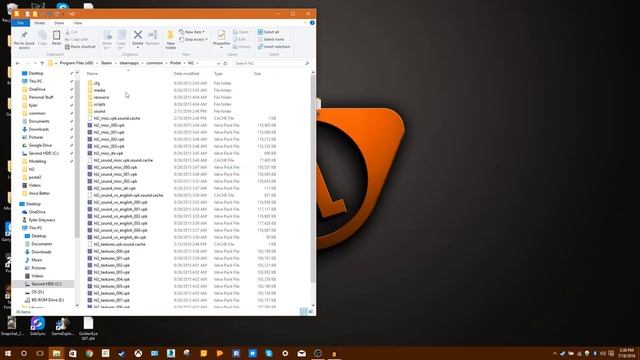
Task: Open OS (D:) drive
Action: click(38, 292)
